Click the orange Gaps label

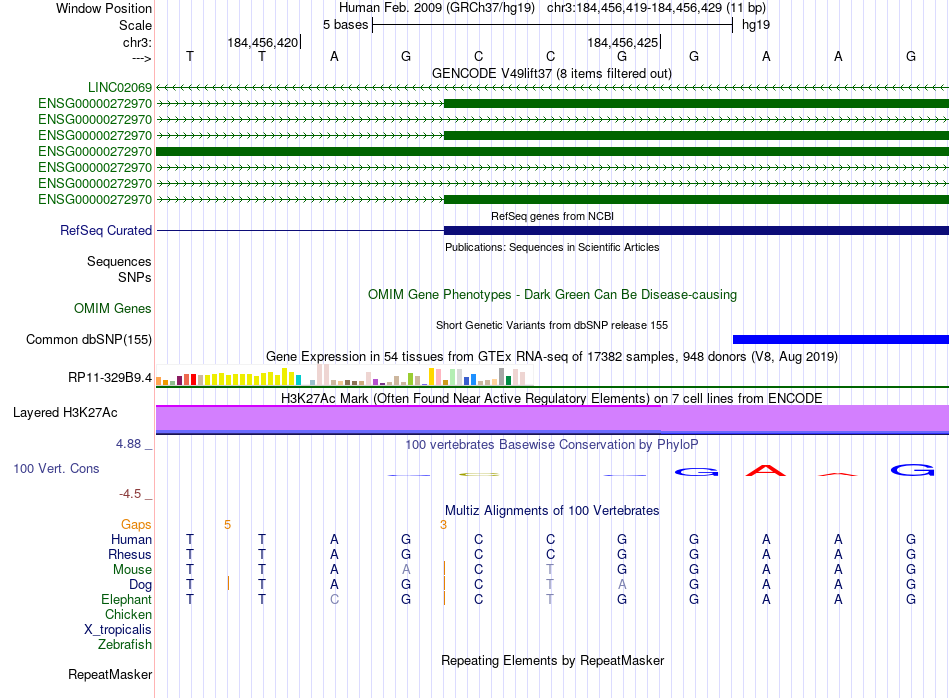[136, 525]
